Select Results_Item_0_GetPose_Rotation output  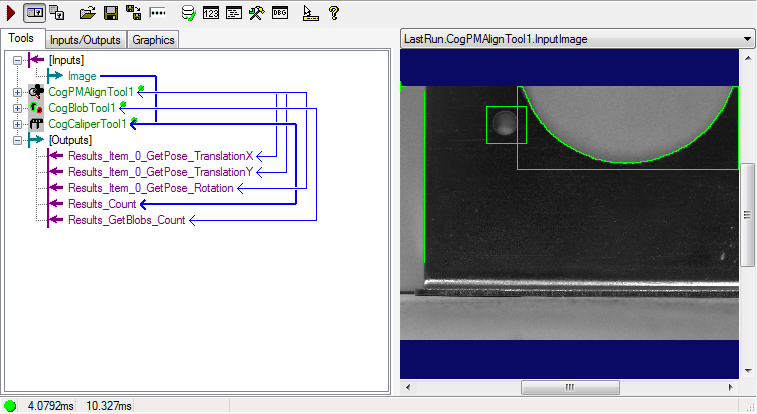(150, 188)
